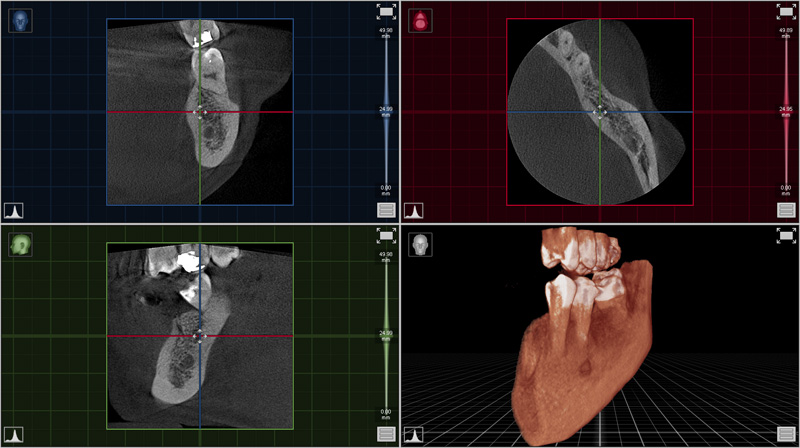The width and height of the screenshot is (800, 448).
Task: Click the crosshair center in the red view
Action: [600, 112]
